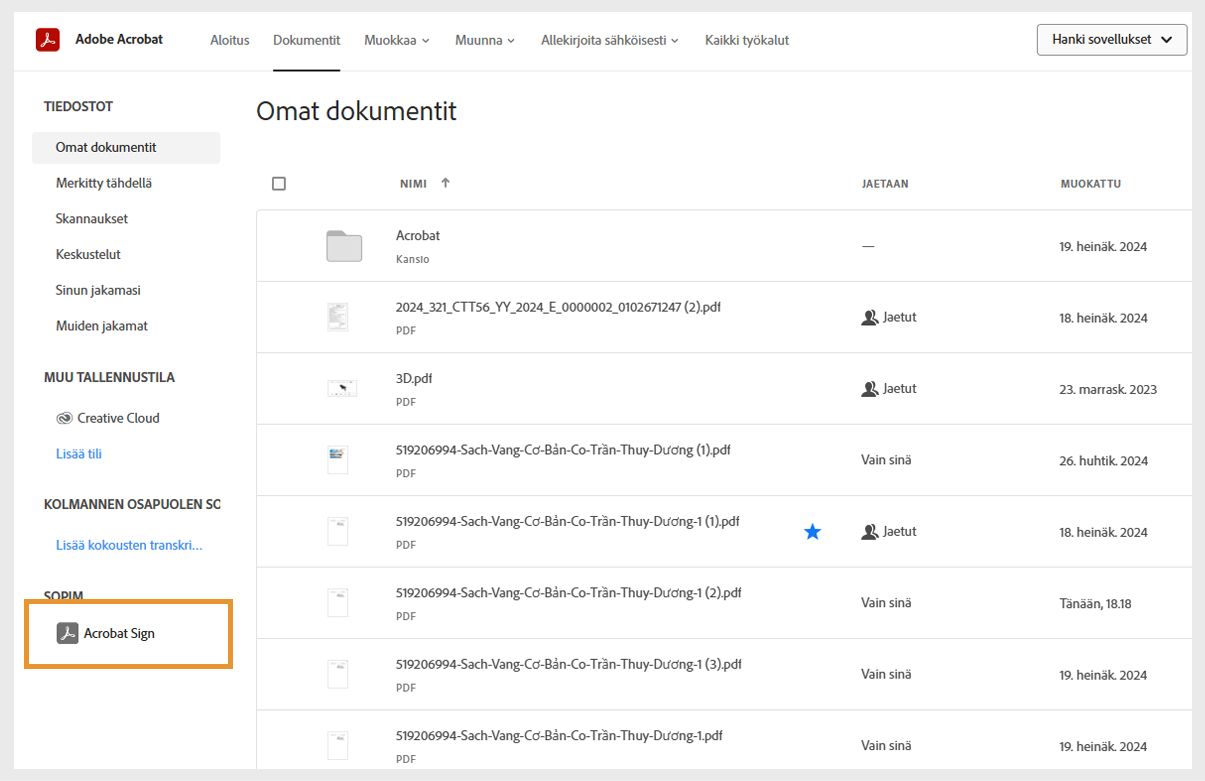The height and width of the screenshot is (781, 1205).
Task: Open the Kaikki työkalut tab
Action: point(746,40)
